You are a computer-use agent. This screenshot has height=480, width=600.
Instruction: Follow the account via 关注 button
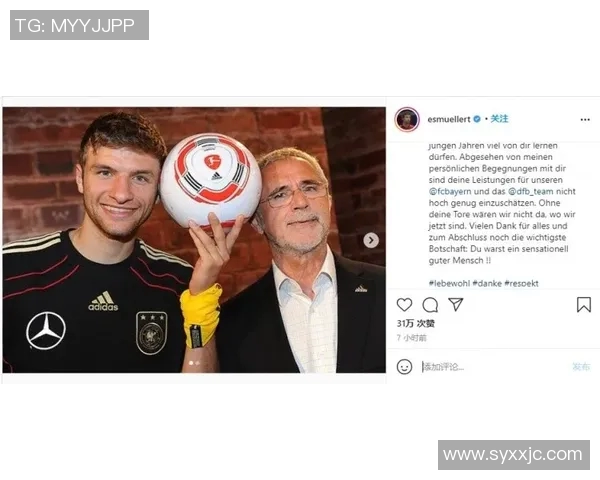(499, 119)
